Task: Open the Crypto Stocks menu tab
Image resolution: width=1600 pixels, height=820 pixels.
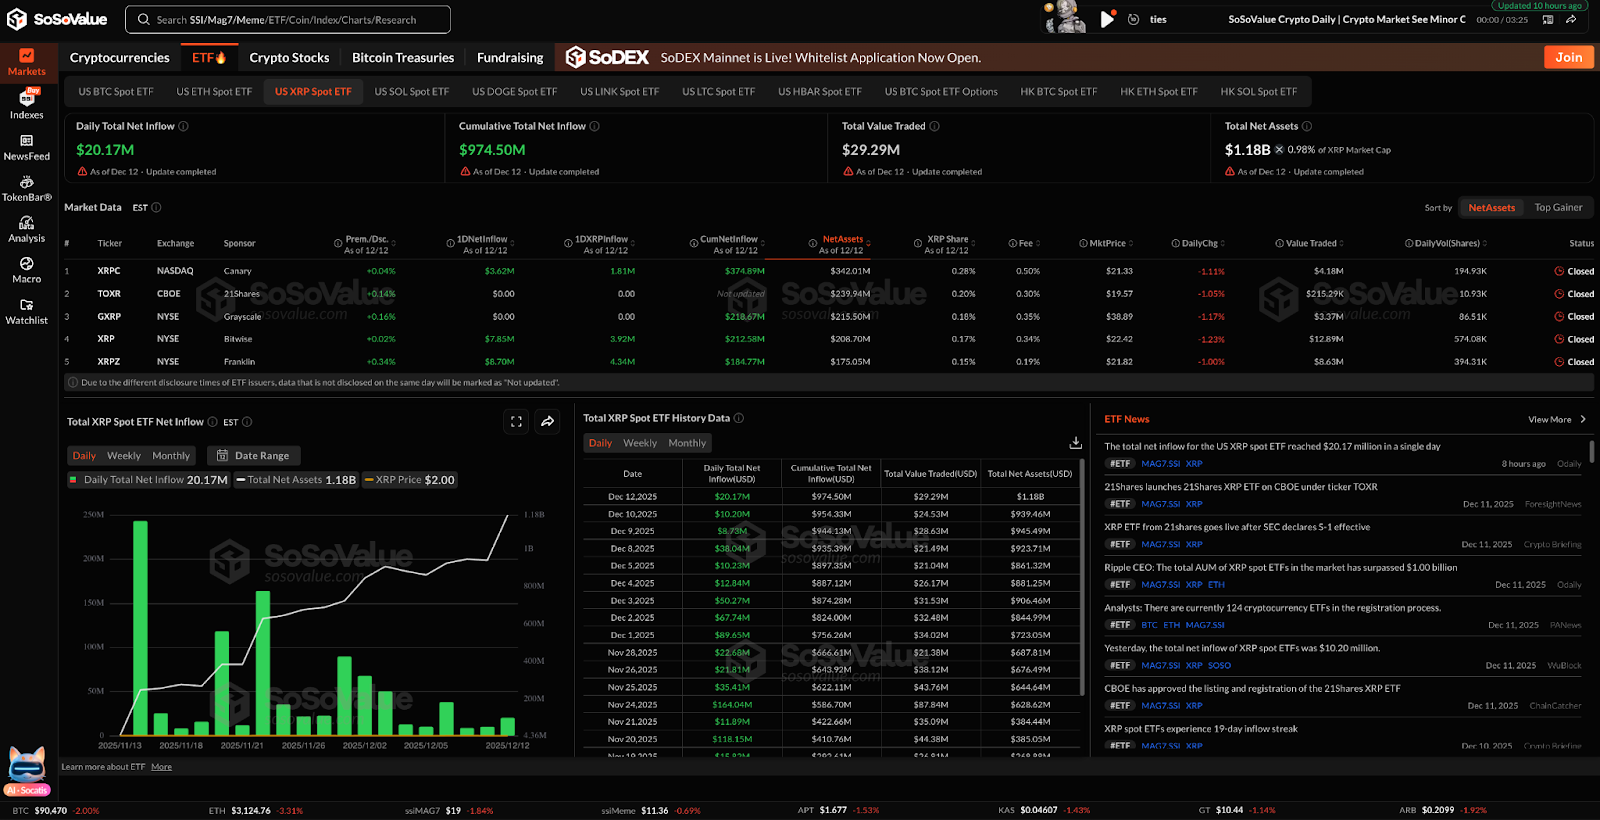Action: tap(289, 58)
